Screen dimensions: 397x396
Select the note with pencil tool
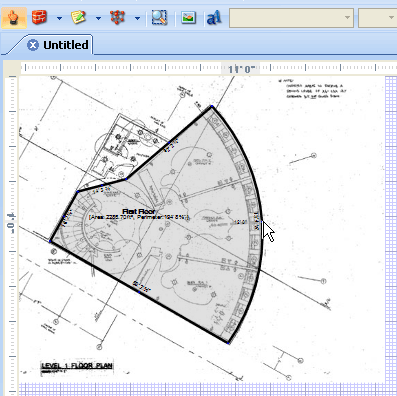point(78,17)
